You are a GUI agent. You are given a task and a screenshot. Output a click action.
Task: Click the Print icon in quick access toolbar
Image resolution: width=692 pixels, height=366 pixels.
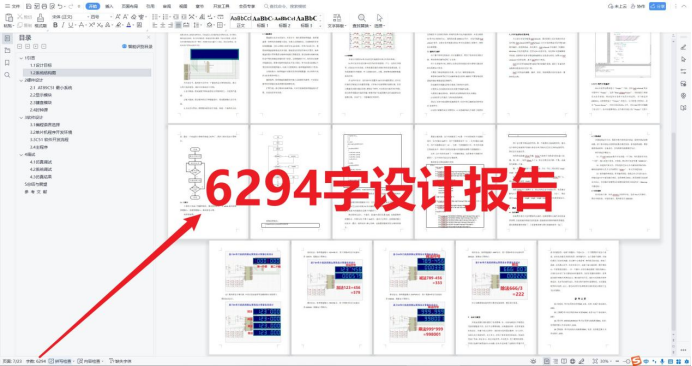[45, 6]
